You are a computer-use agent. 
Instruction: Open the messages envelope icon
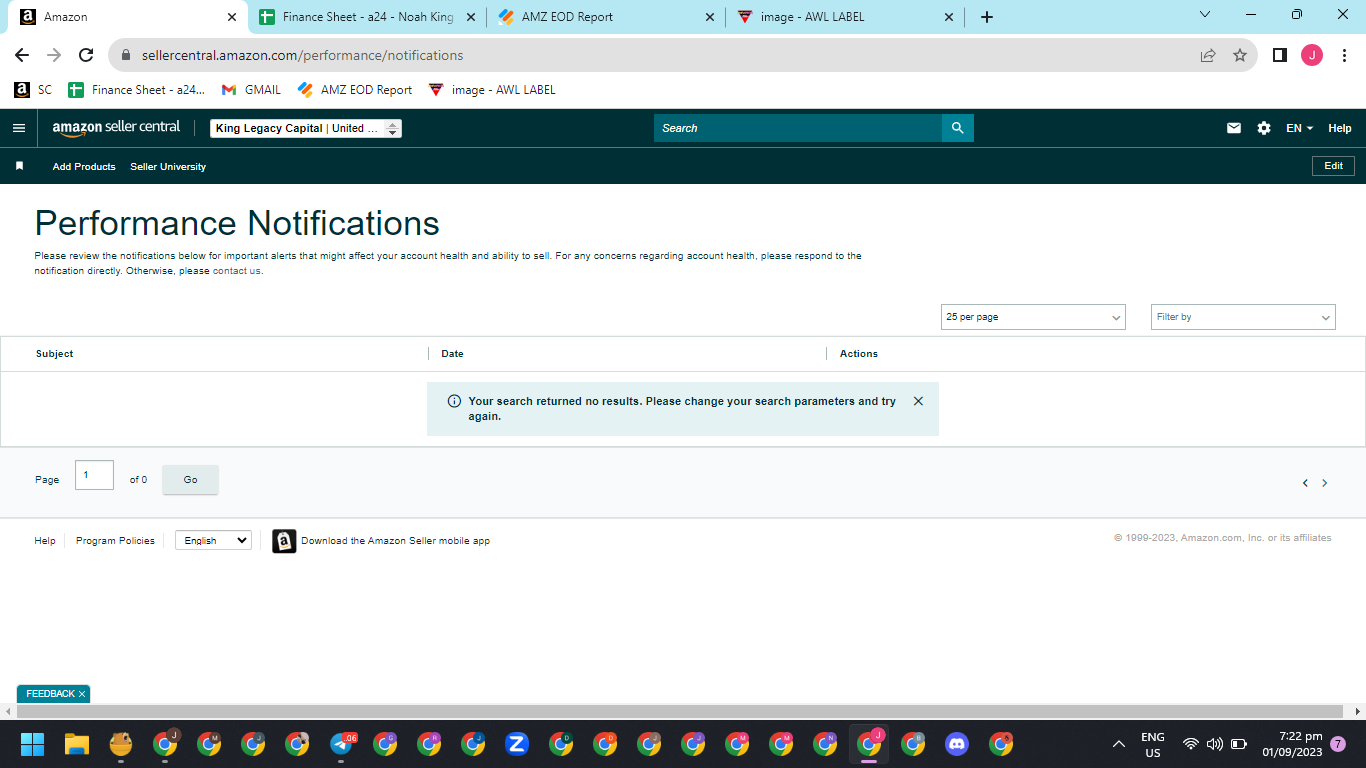pyautogui.click(x=1234, y=128)
